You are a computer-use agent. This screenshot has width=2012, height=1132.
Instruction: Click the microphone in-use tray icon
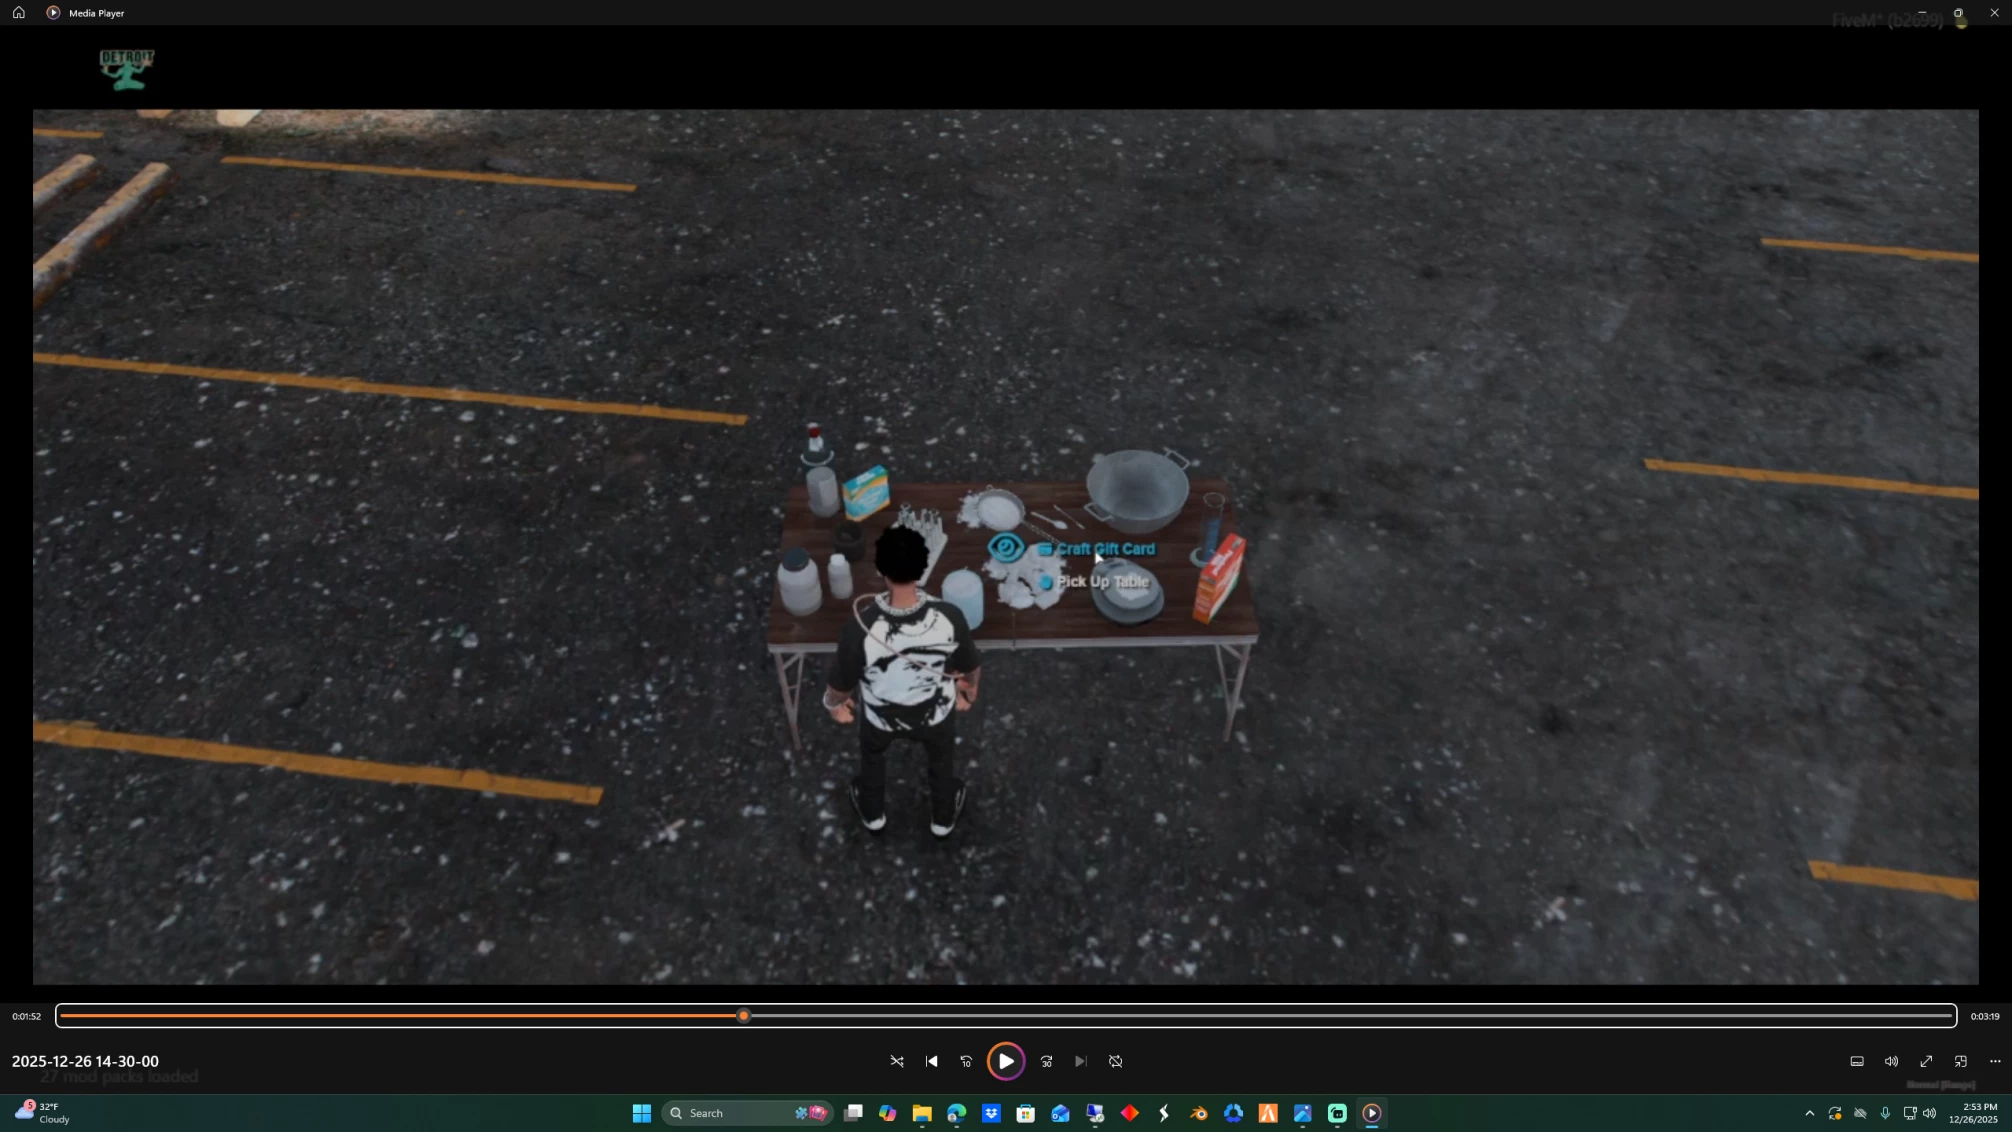pos(1885,1113)
